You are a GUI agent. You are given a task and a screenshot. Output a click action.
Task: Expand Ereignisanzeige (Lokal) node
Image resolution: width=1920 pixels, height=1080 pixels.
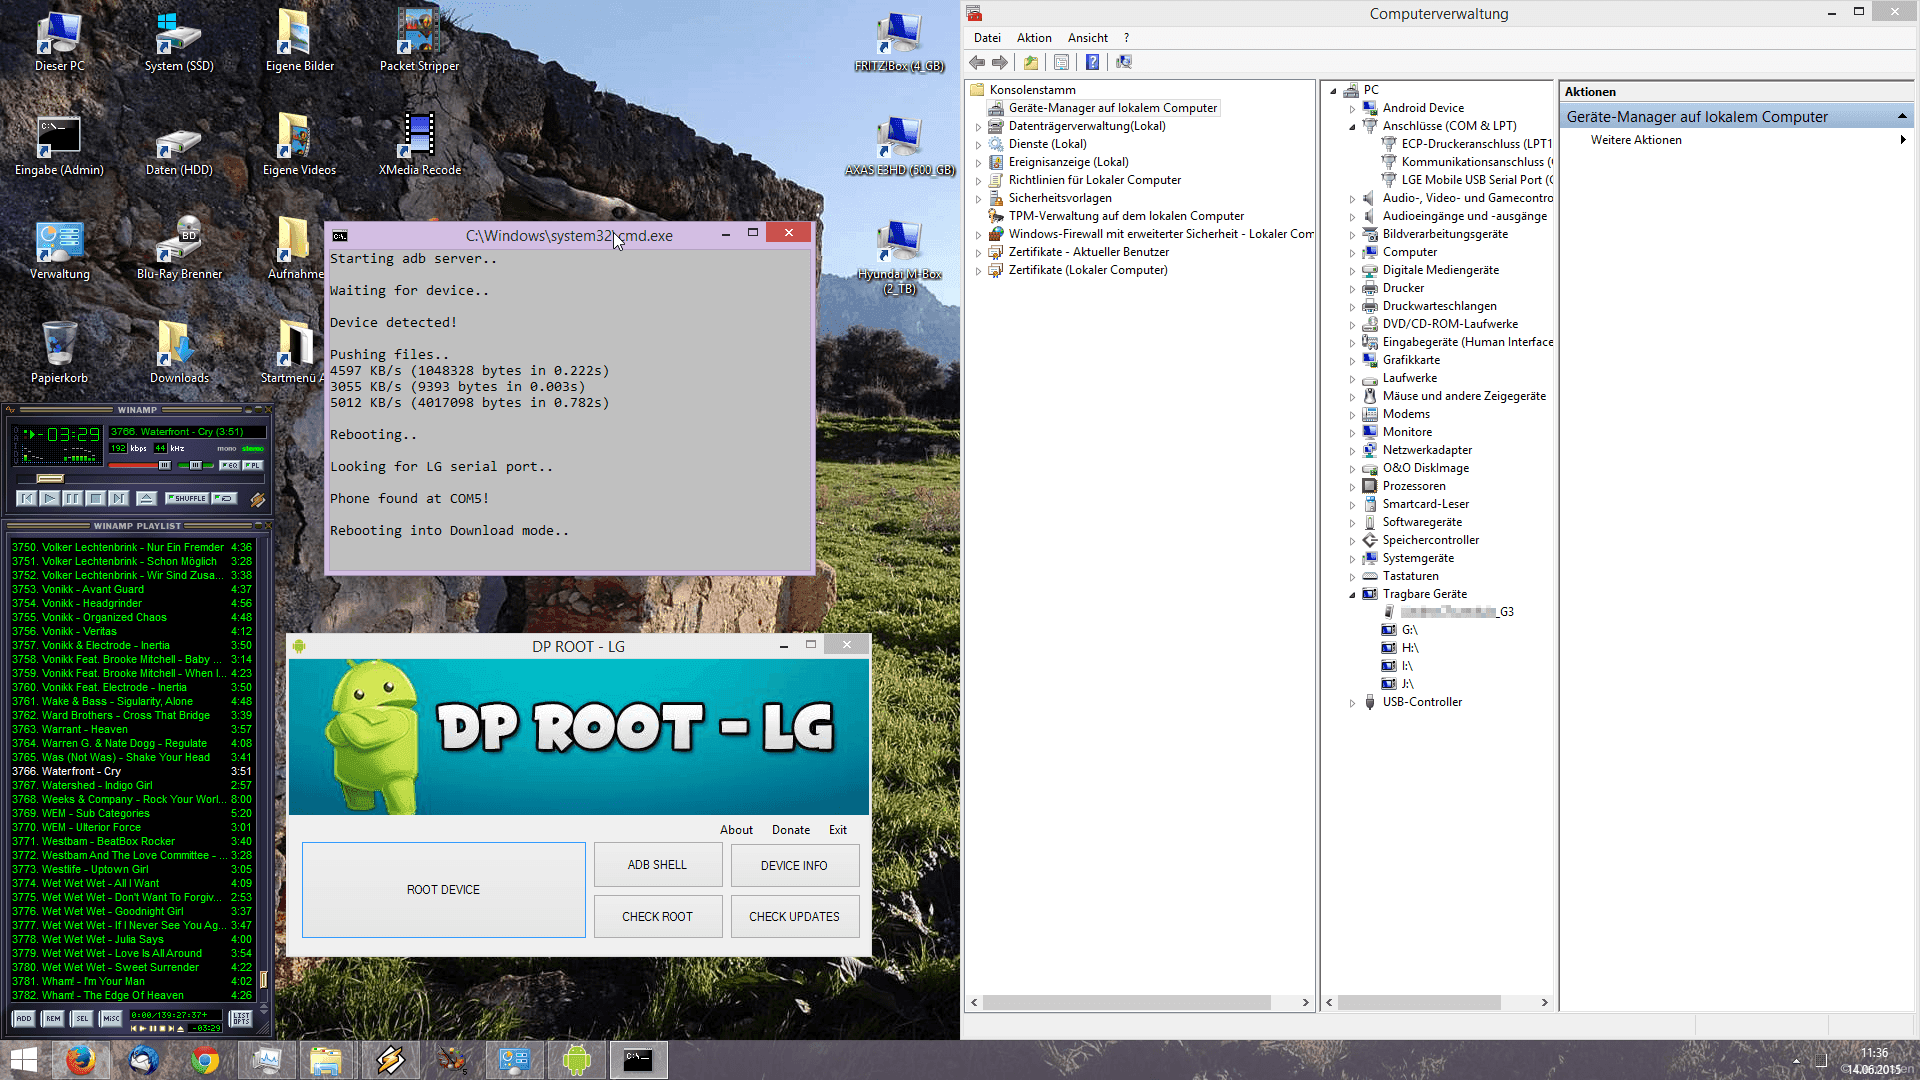[x=978, y=163]
